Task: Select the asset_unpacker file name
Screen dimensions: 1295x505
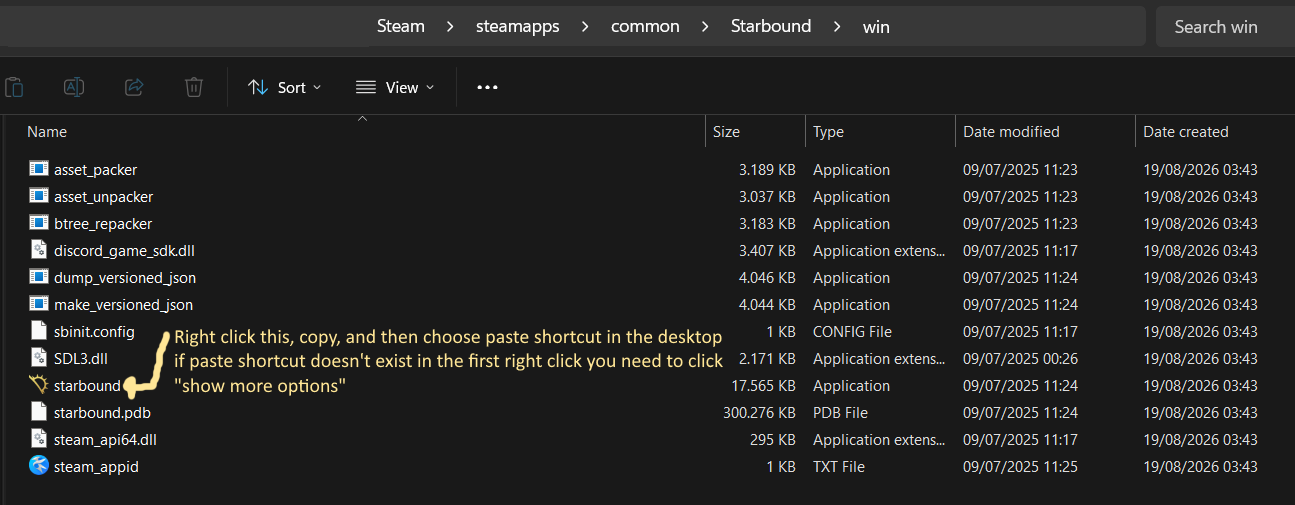Action: [104, 197]
